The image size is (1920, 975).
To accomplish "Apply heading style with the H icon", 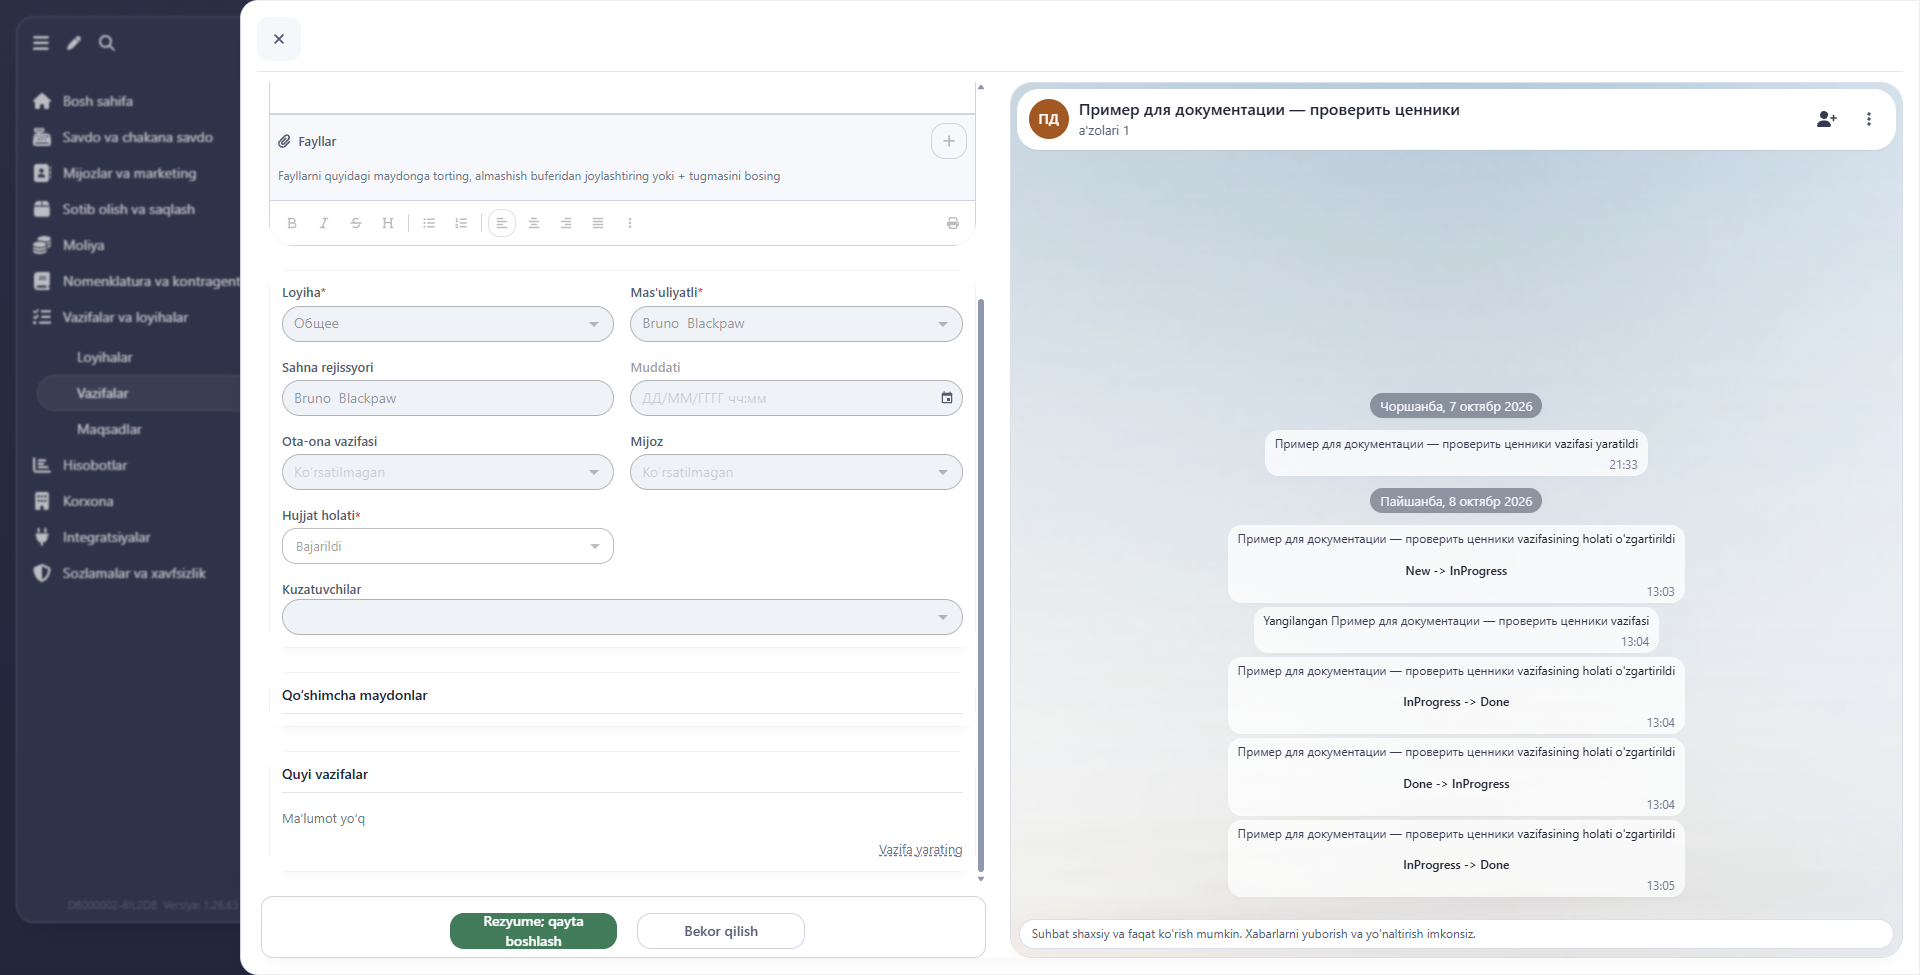I will 388,223.
